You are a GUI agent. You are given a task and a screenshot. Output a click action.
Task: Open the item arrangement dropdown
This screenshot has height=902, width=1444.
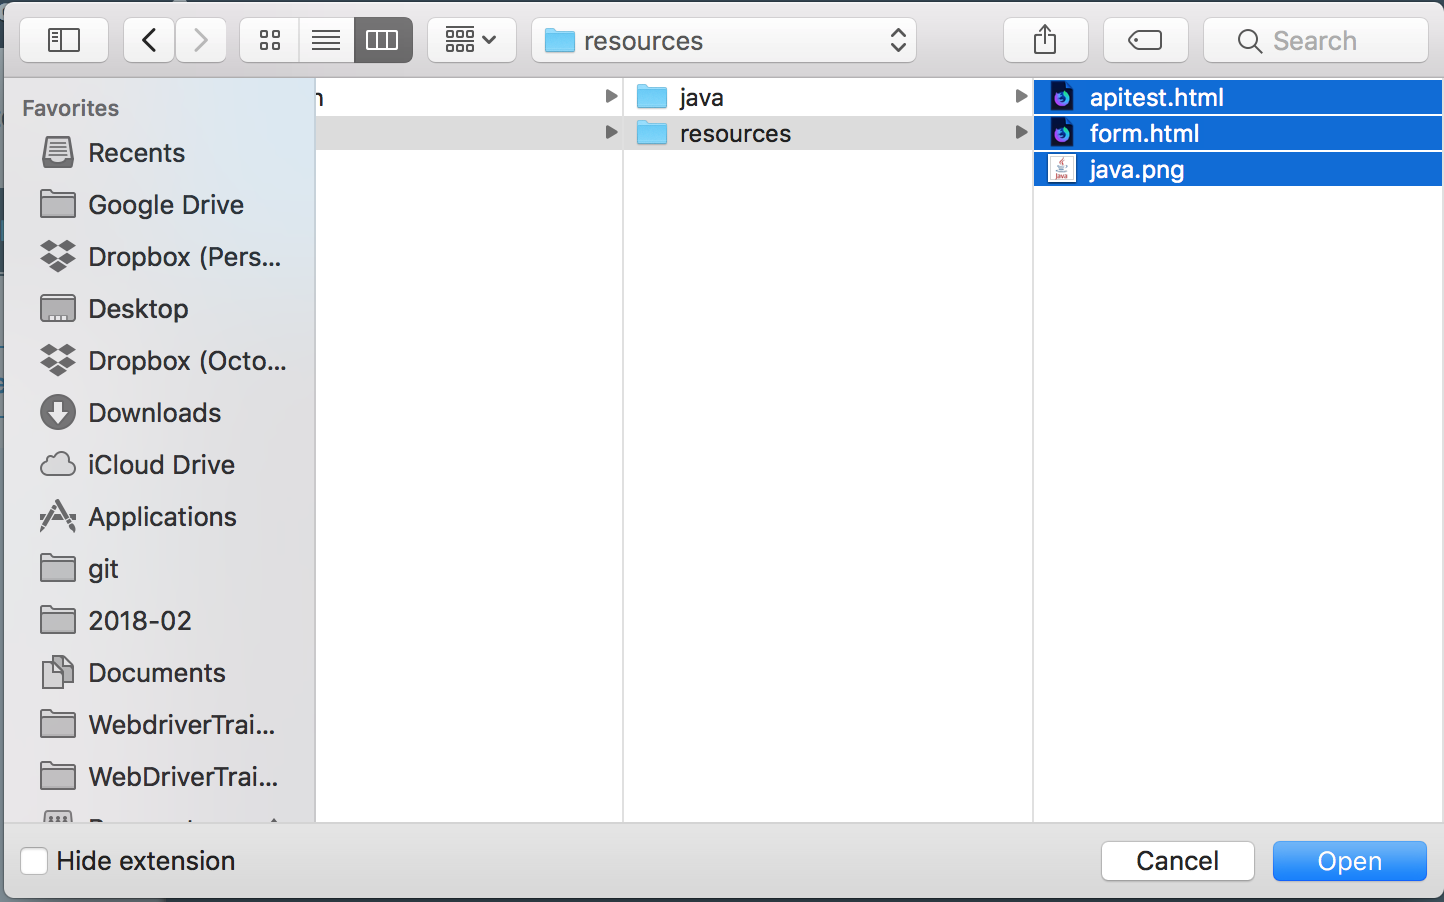coord(471,40)
